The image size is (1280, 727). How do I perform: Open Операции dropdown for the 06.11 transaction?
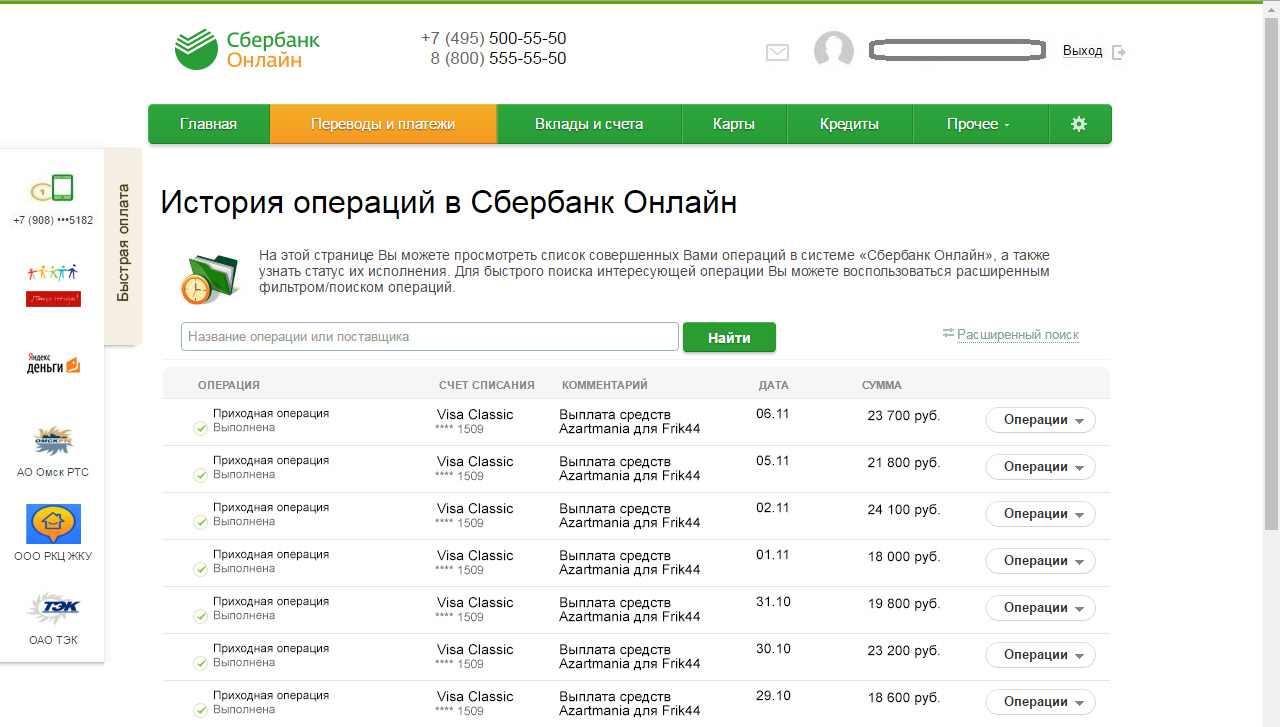click(x=1040, y=420)
